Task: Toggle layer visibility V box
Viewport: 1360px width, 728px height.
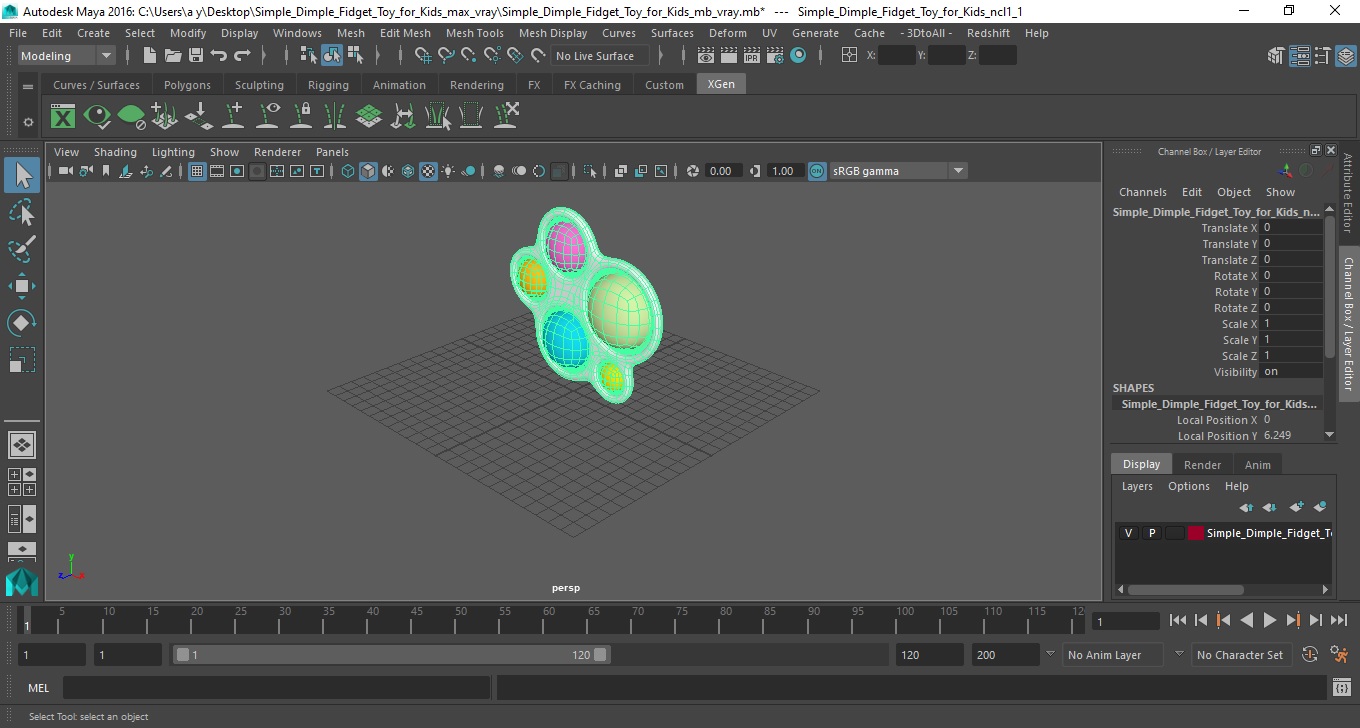Action: click(x=1128, y=533)
